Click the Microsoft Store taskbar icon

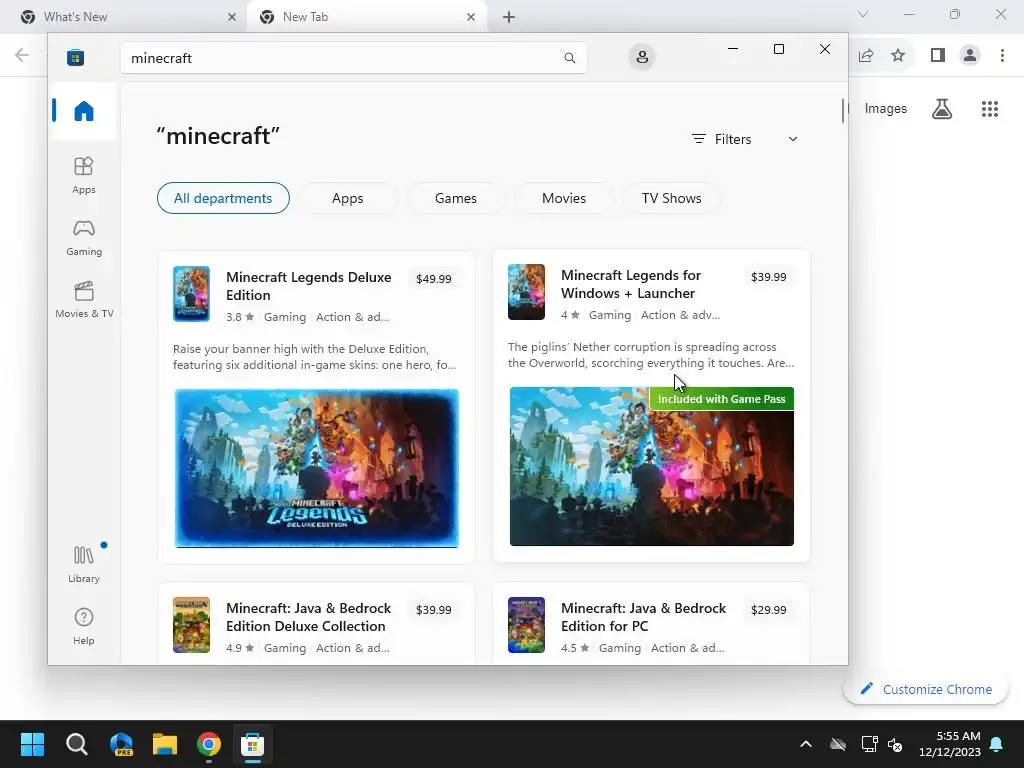(x=252, y=744)
